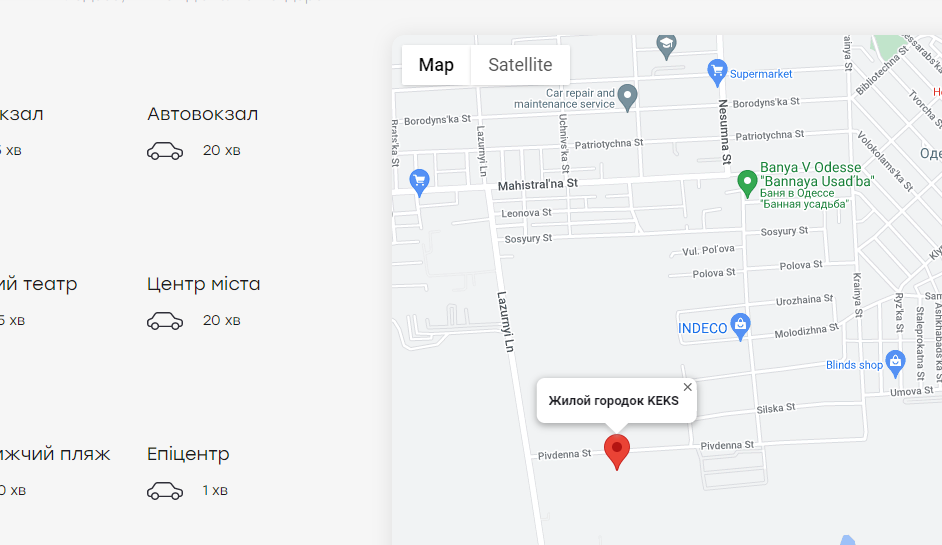The image size is (942, 545).
Task: Select the school graduation cap marker
Action: point(666,46)
